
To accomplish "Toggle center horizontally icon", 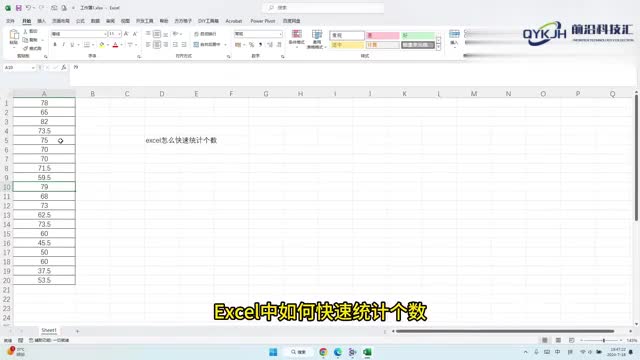I will coord(157,44).
